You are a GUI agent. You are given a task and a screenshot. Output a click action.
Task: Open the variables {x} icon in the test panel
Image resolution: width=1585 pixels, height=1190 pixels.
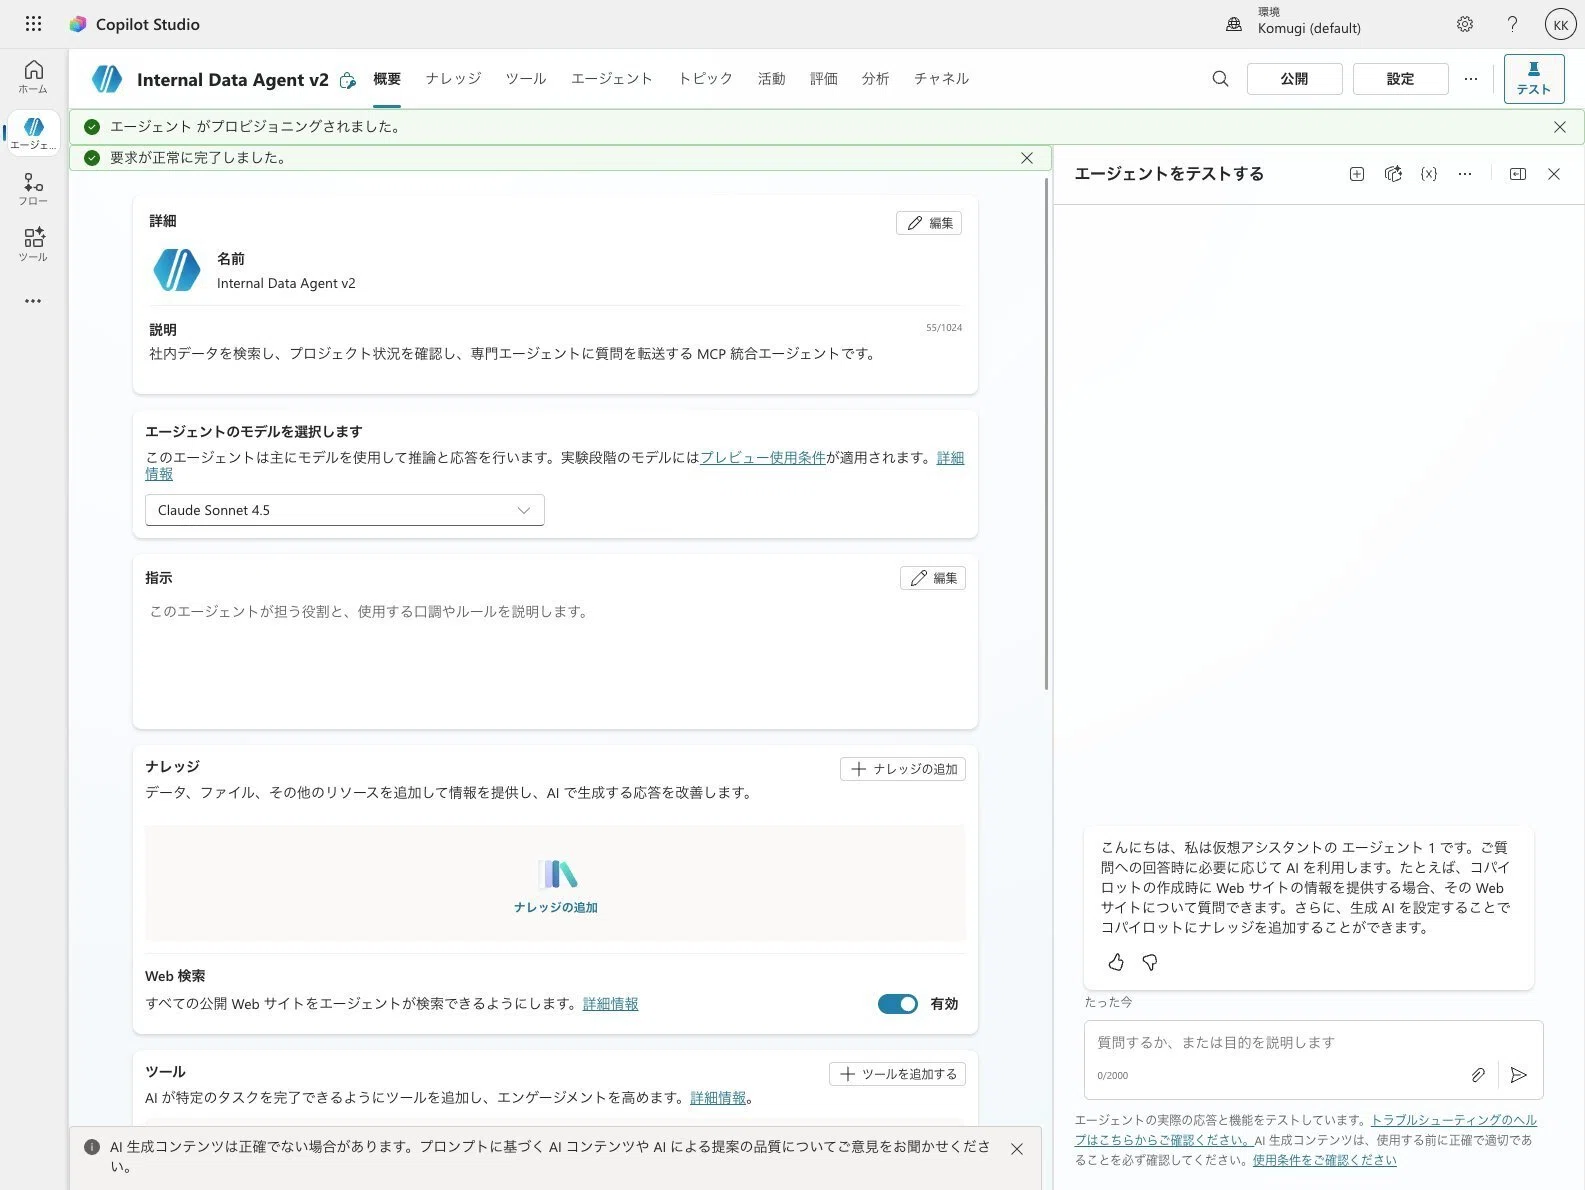1429,174
